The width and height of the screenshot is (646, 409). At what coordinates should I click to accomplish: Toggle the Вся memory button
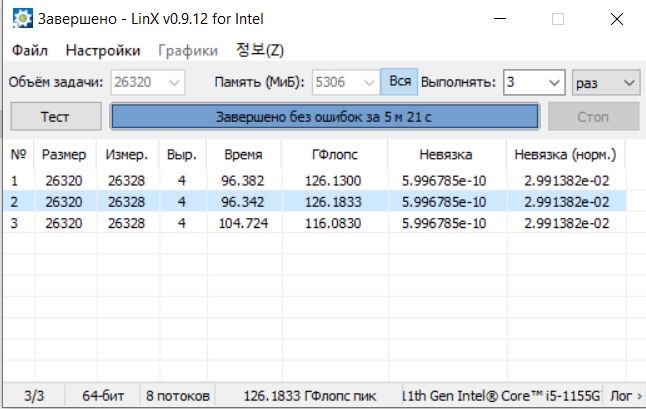(x=400, y=83)
